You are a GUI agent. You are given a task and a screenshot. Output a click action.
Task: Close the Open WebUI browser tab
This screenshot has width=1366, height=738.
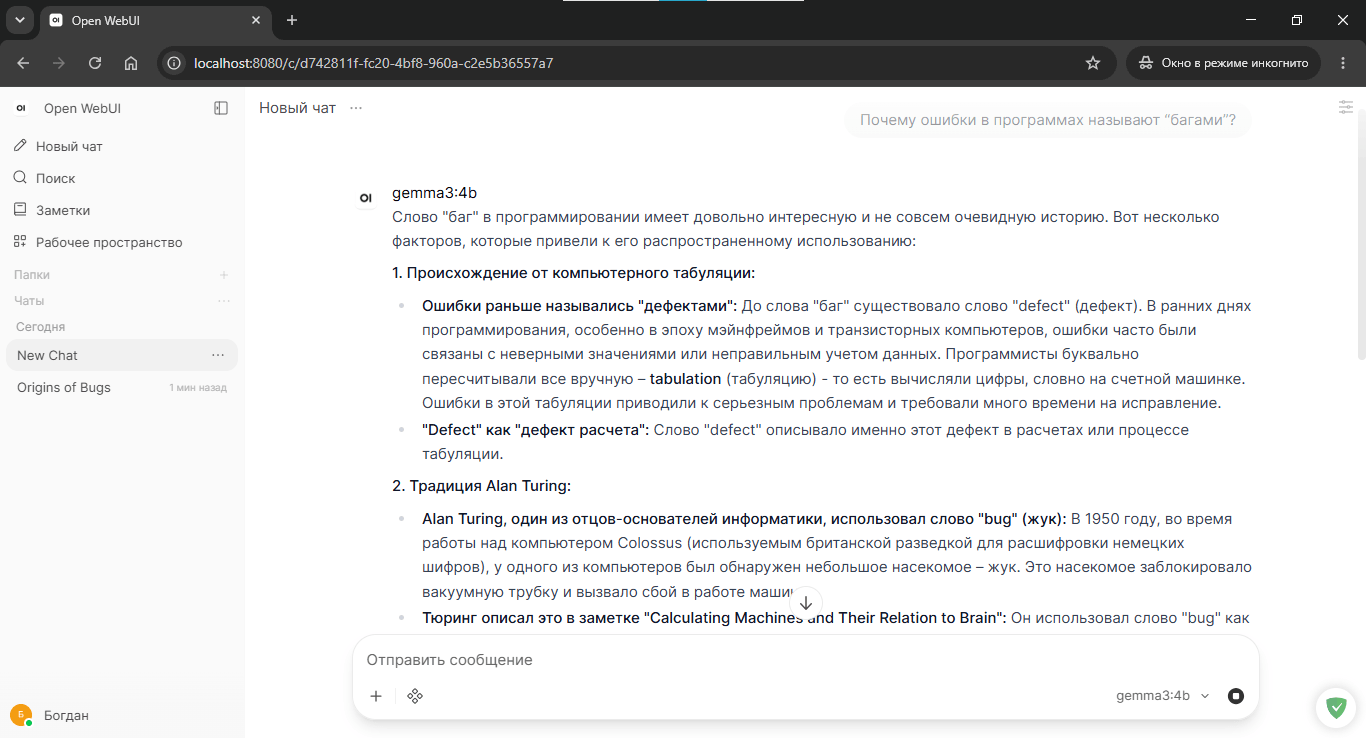click(256, 20)
